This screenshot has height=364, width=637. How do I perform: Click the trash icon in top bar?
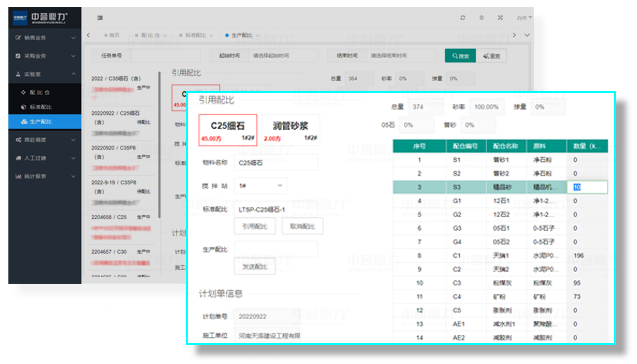481,18
